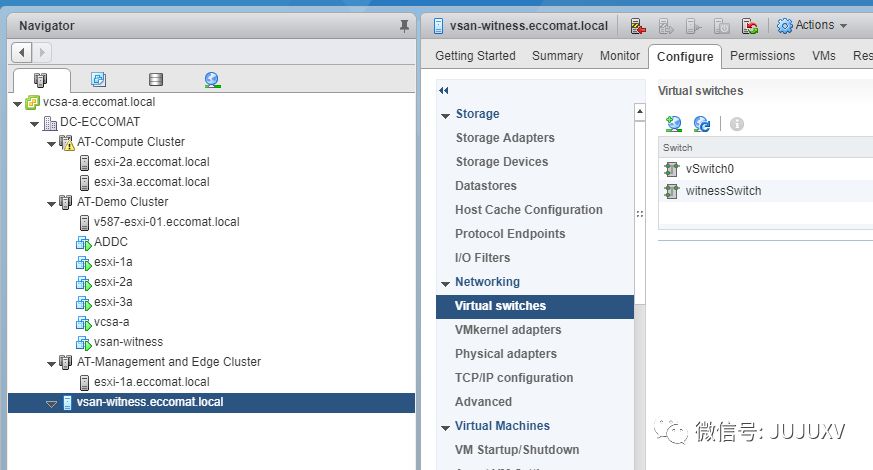873x470 pixels.
Task: Switch to the Monitor tab
Action: [620, 56]
